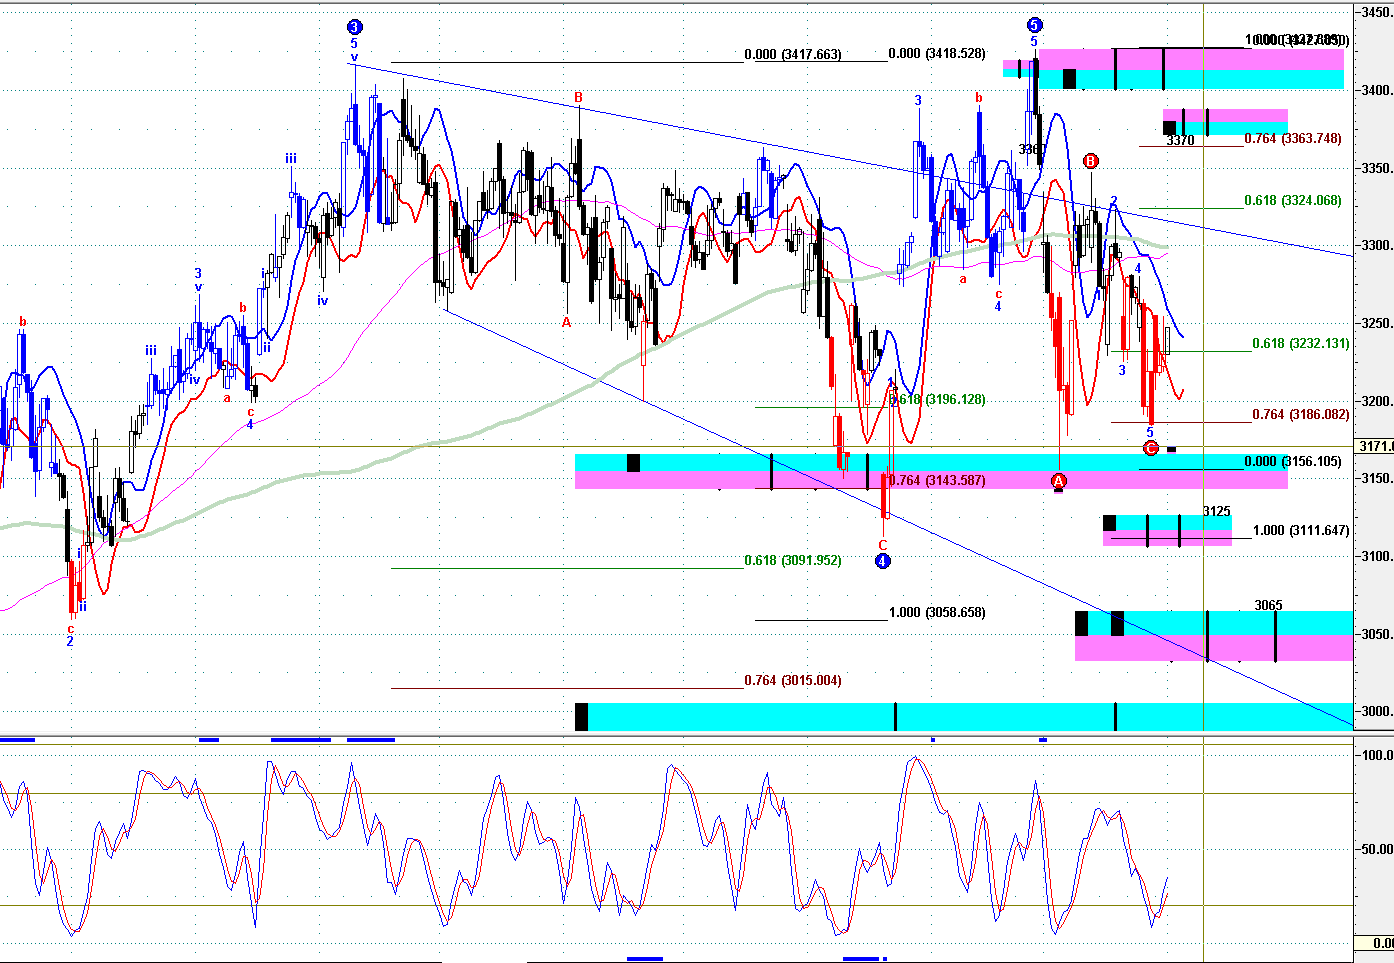
Task: Select the 0.618 (3324.068) Fibonacci label
Action: pos(1292,201)
